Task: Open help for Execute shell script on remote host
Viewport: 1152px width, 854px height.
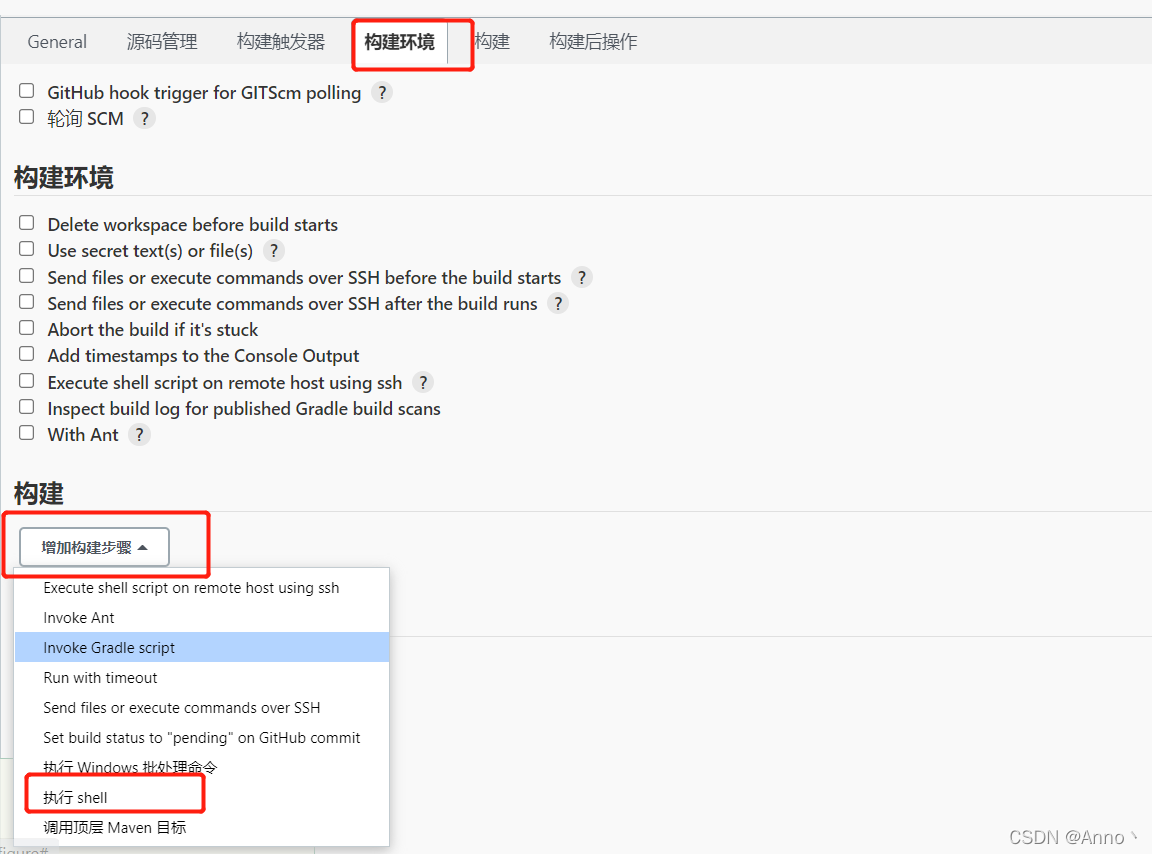Action: click(x=422, y=382)
